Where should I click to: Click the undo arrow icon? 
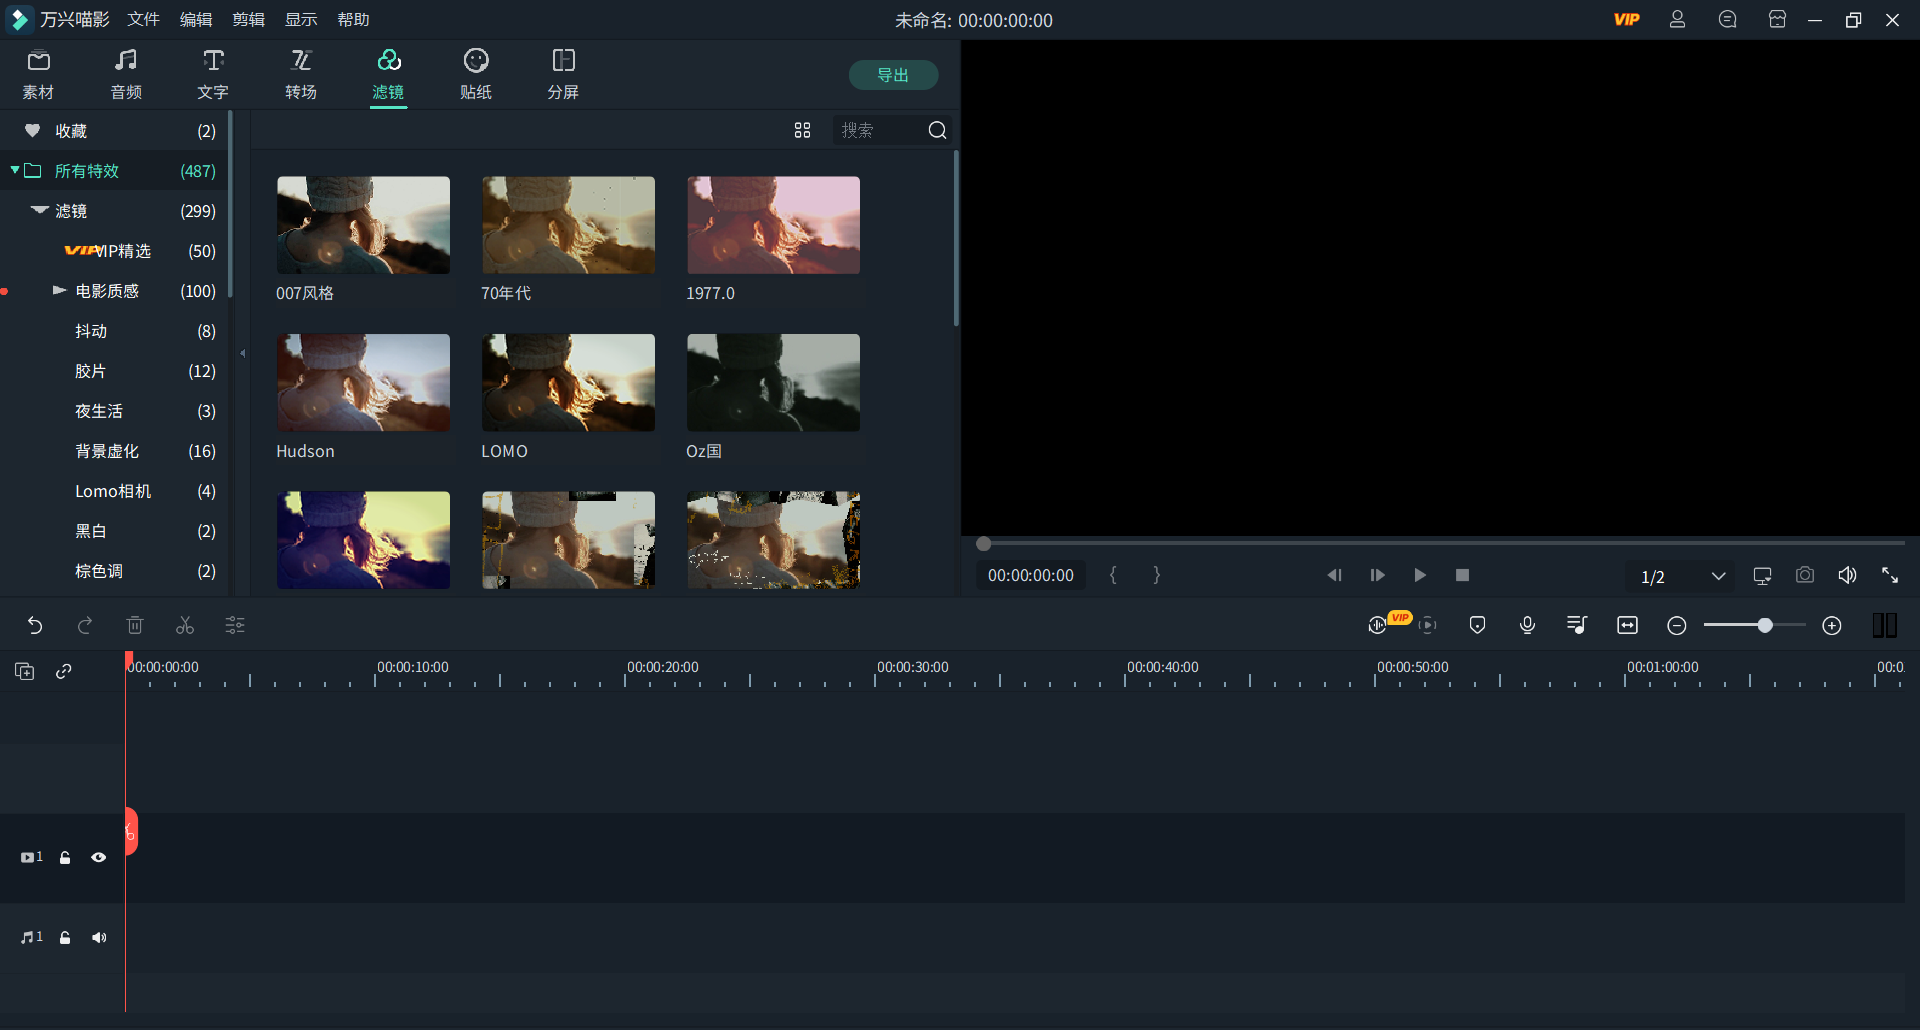pos(35,626)
